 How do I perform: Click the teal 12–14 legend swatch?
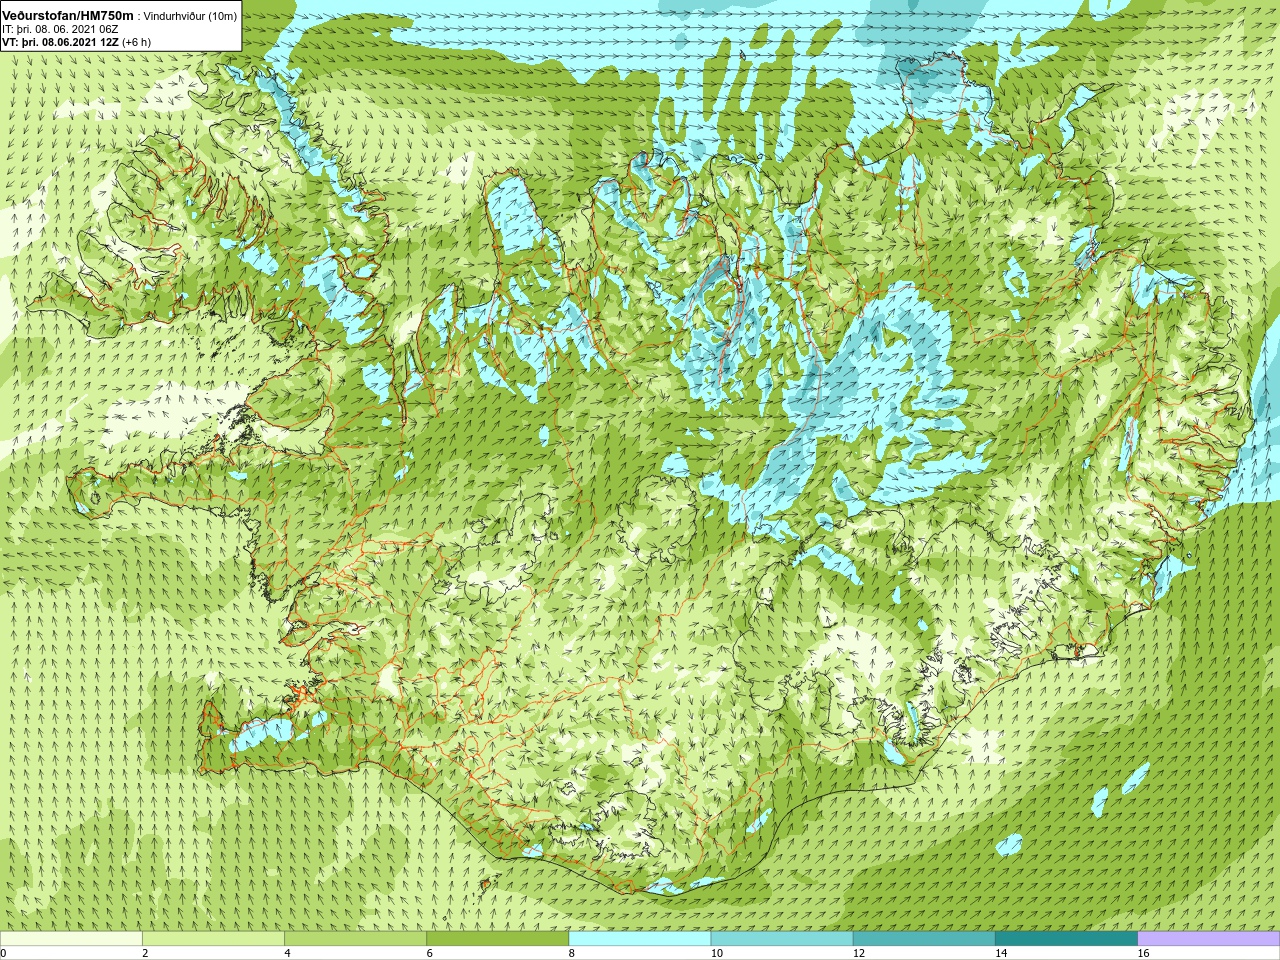coord(924,939)
